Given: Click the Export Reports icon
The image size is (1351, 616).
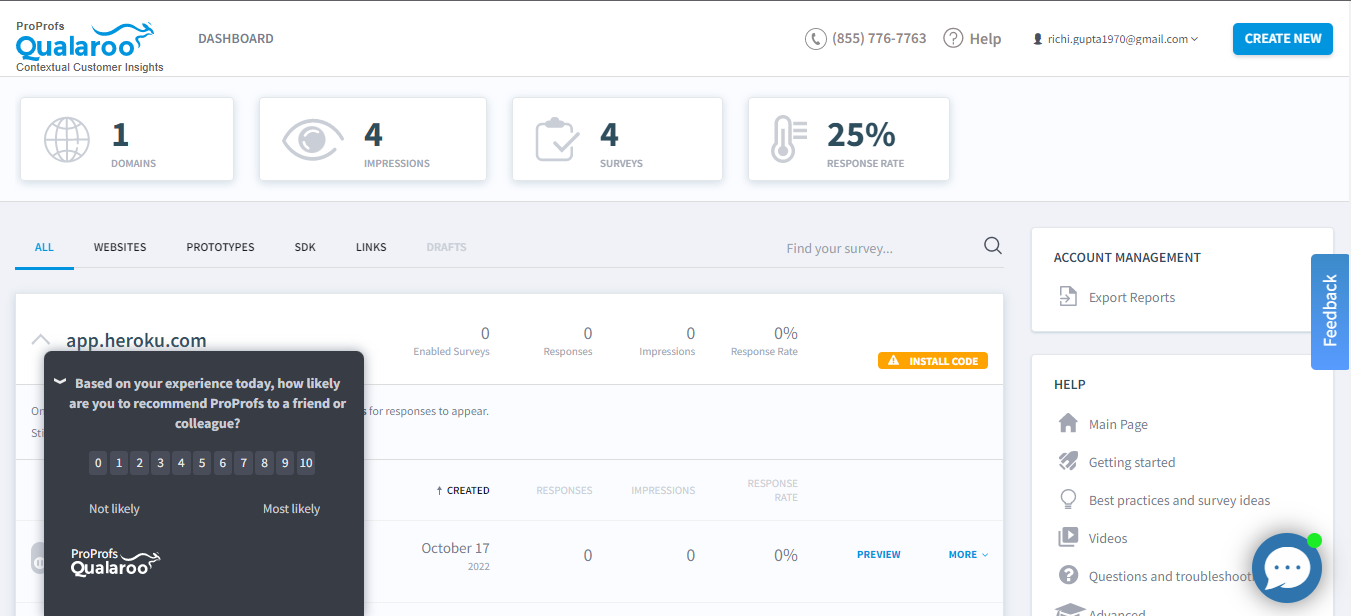Looking at the screenshot, I should coord(1068,297).
